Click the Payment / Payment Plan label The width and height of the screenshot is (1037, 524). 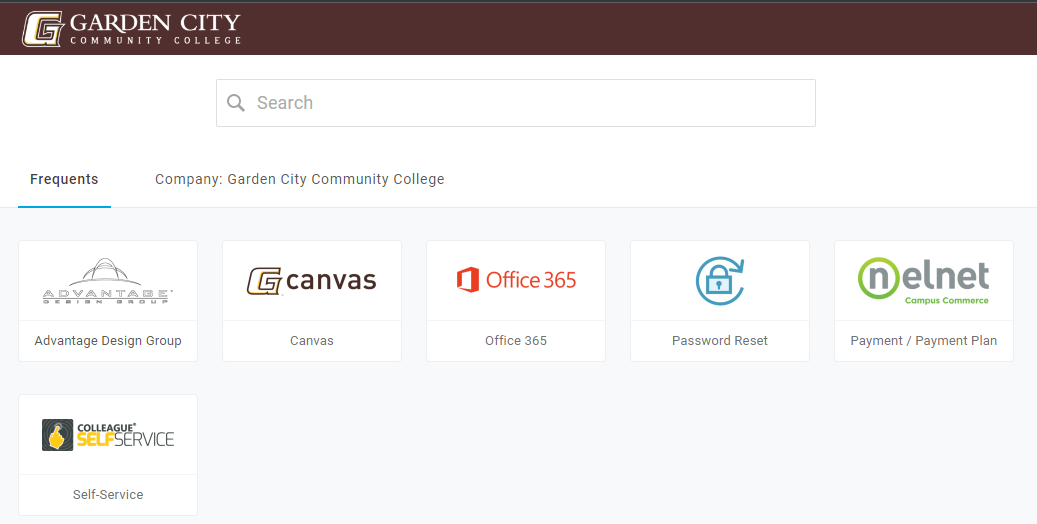coord(924,341)
